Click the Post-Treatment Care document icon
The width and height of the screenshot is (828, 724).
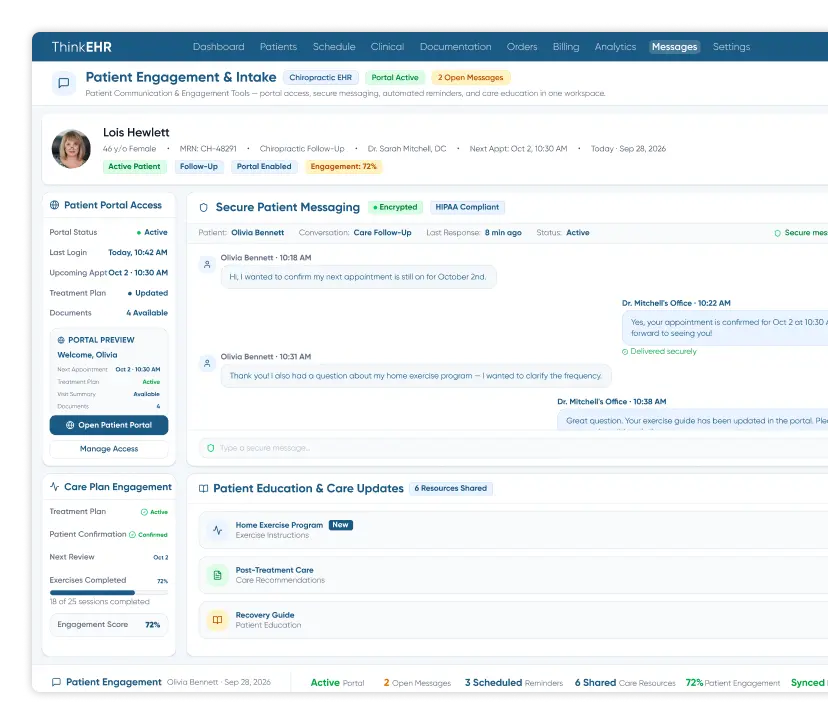tap(217, 575)
